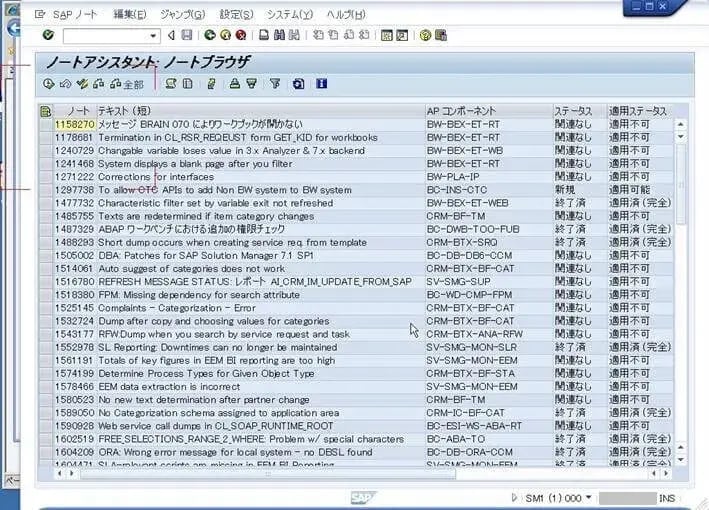Select the row marker for note 1552978
Viewport: 709px width, 510px height.
tap(46, 347)
